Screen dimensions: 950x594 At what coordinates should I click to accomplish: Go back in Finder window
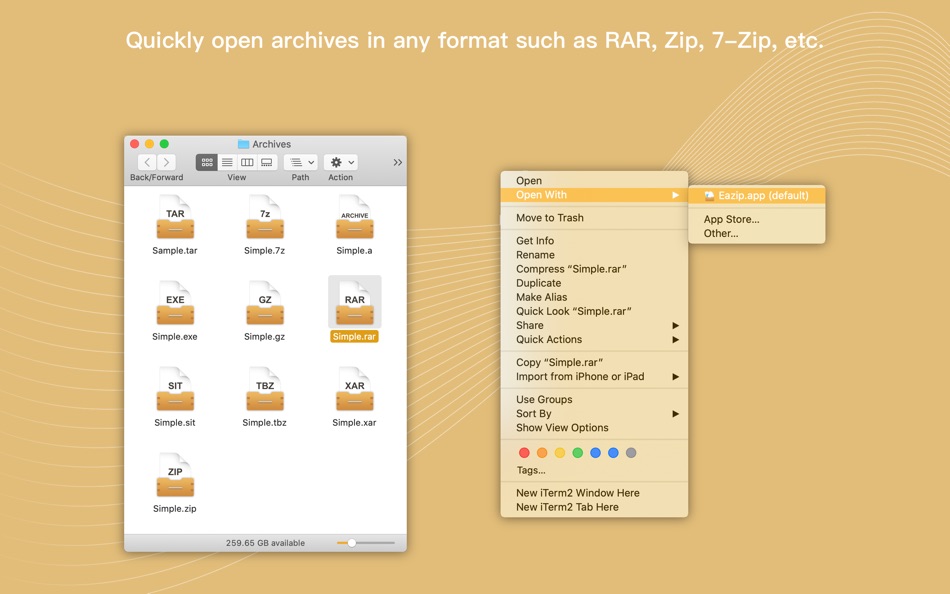pos(147,162)
